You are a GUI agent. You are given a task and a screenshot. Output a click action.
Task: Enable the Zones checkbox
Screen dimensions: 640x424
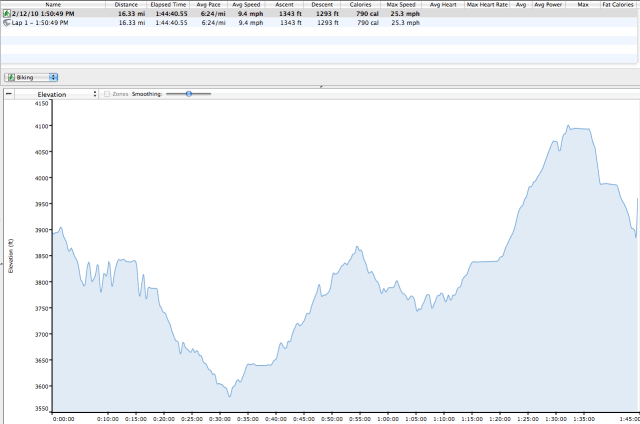coord(108,93)
